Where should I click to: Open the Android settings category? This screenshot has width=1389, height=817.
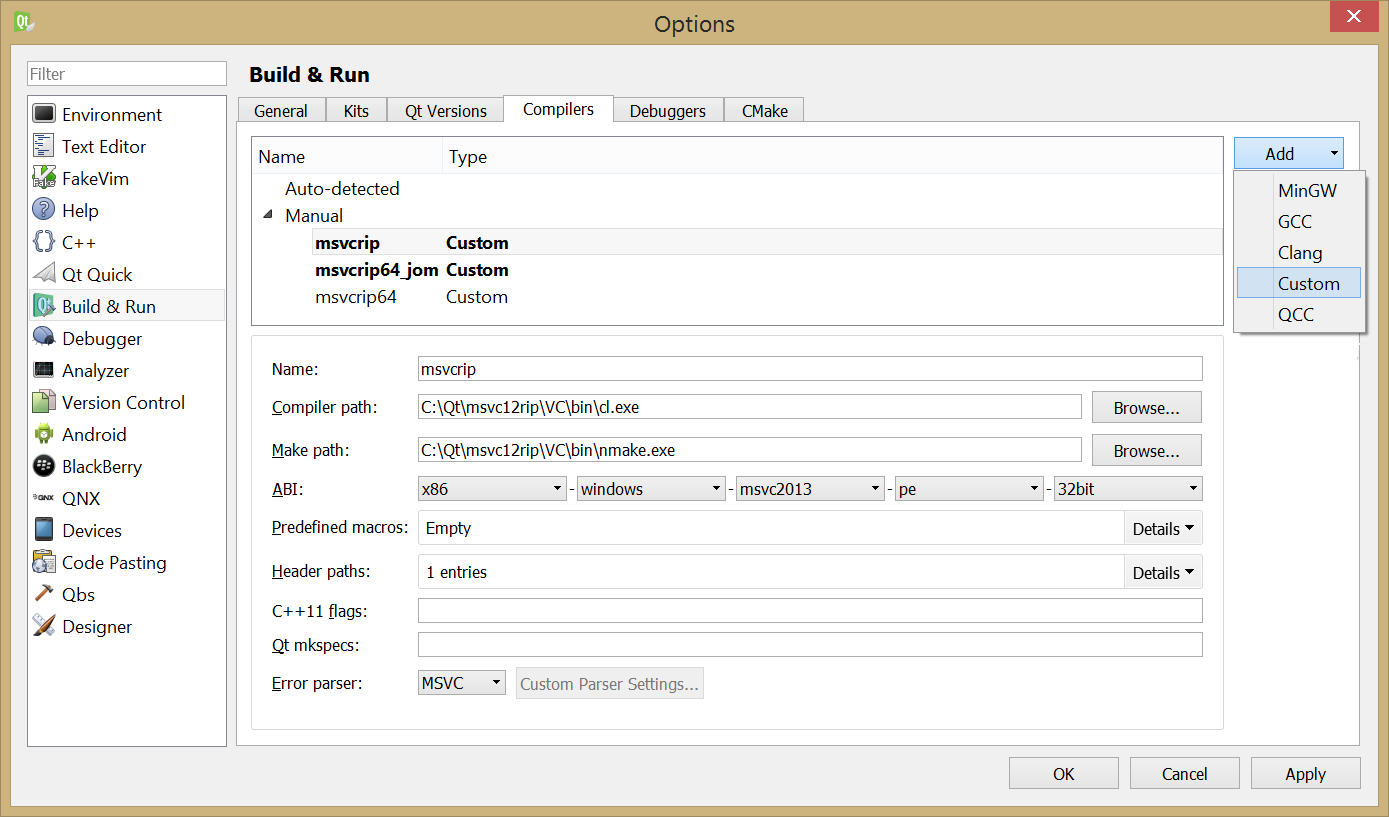click(126, 434)
